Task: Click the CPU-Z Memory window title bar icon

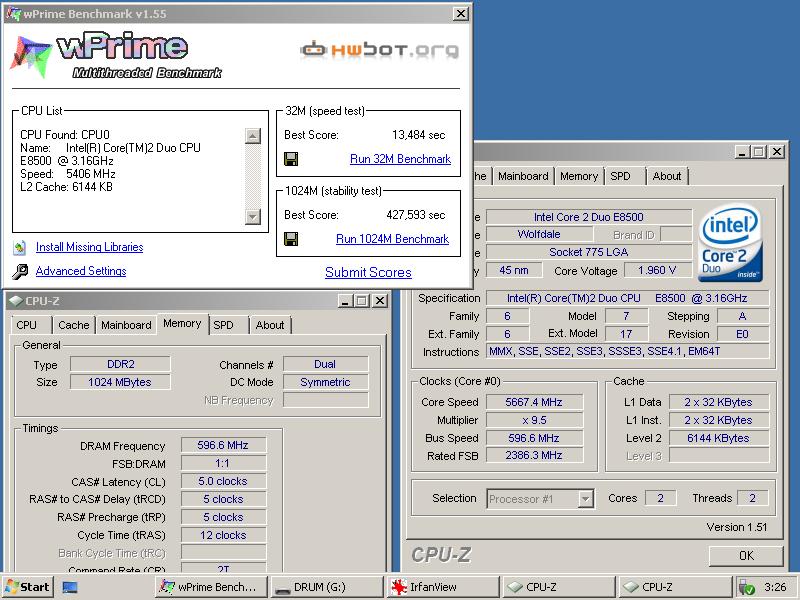Action: coord(16,301)
